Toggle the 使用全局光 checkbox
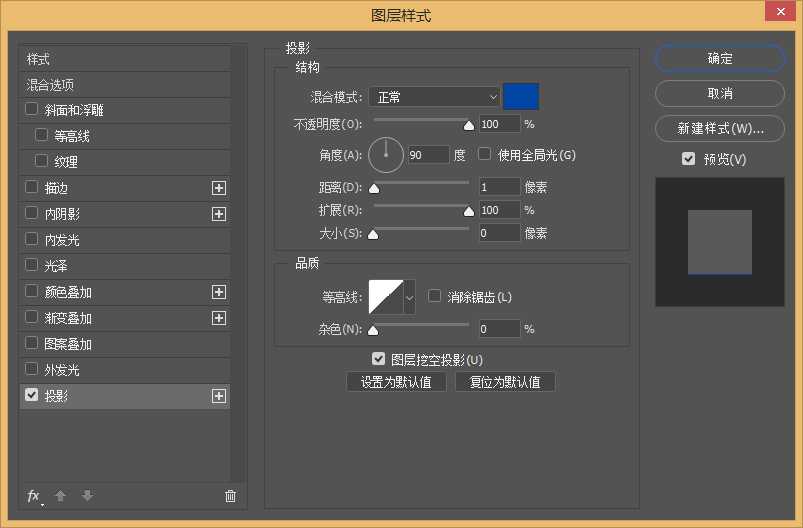Image resolution: width=803 pixels, height=528 pixels. coord(485,155)
